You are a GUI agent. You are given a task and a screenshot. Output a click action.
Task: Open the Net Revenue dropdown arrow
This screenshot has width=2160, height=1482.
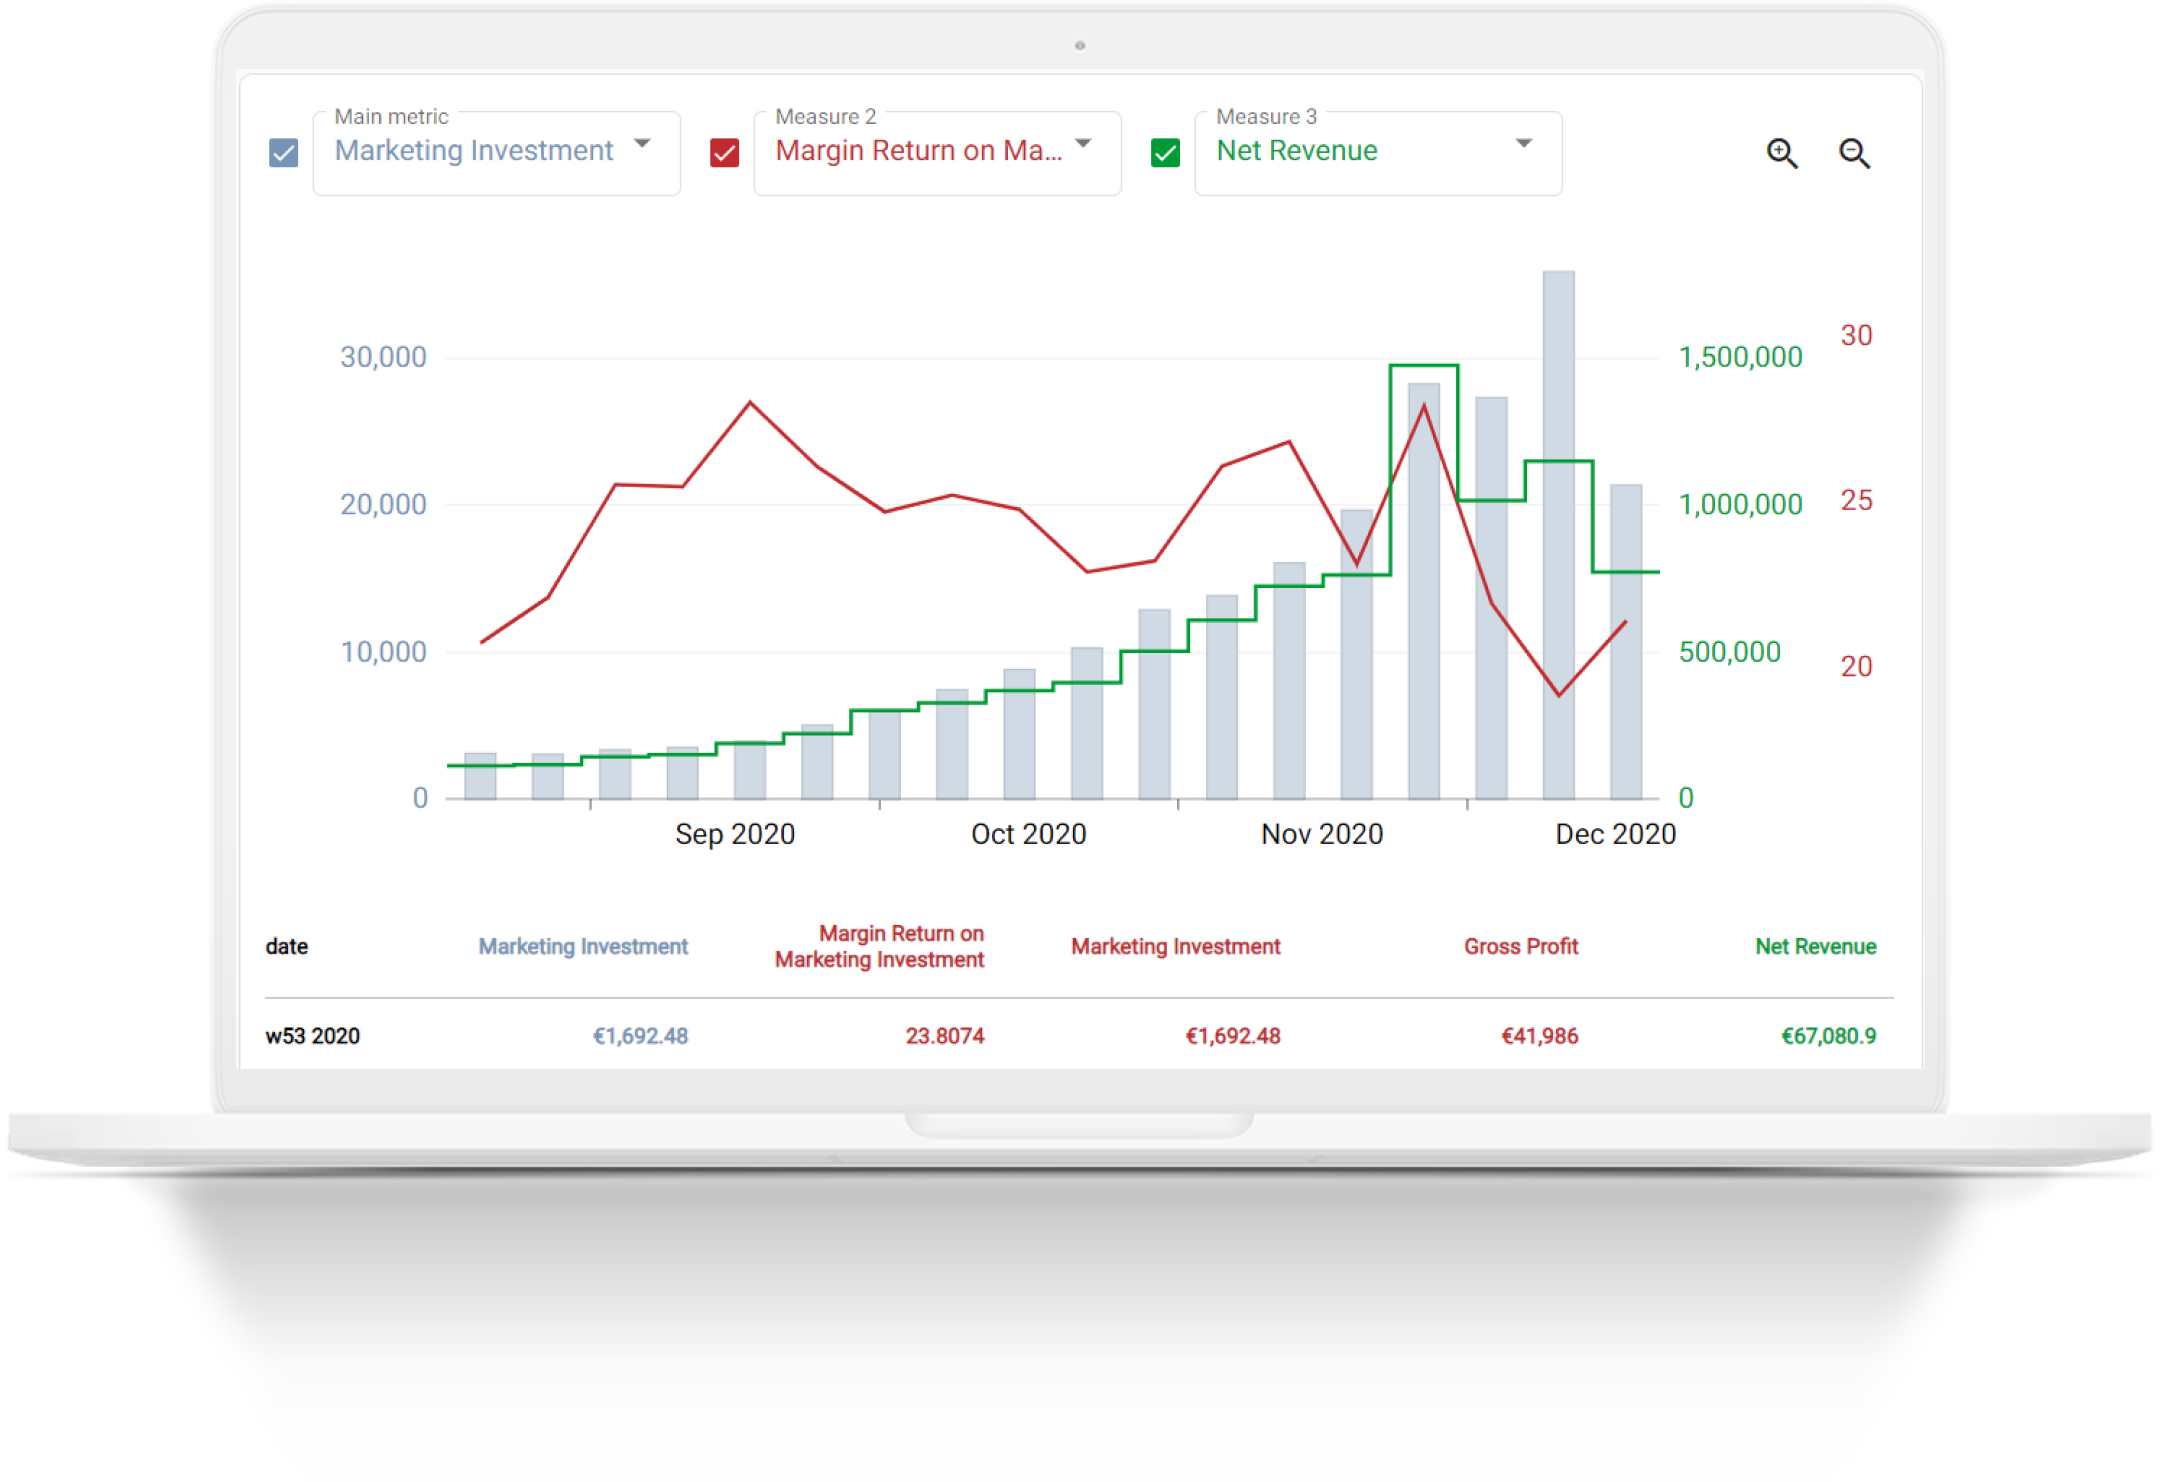pos(1524,144)
